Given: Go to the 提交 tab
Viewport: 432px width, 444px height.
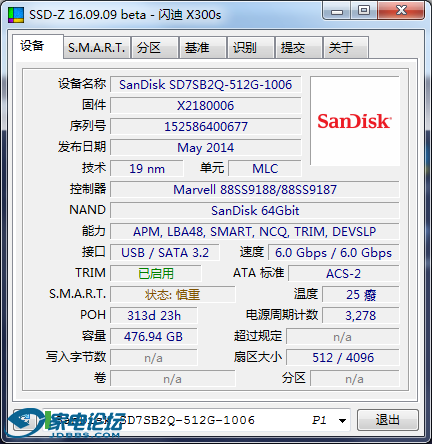Looking at the screenshot, I should coord(298,48).
